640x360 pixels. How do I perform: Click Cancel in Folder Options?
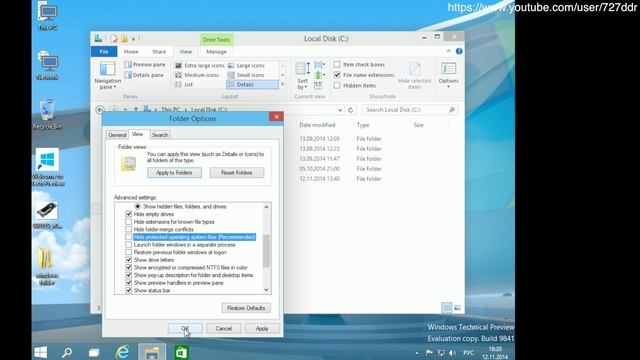(224, 329)
